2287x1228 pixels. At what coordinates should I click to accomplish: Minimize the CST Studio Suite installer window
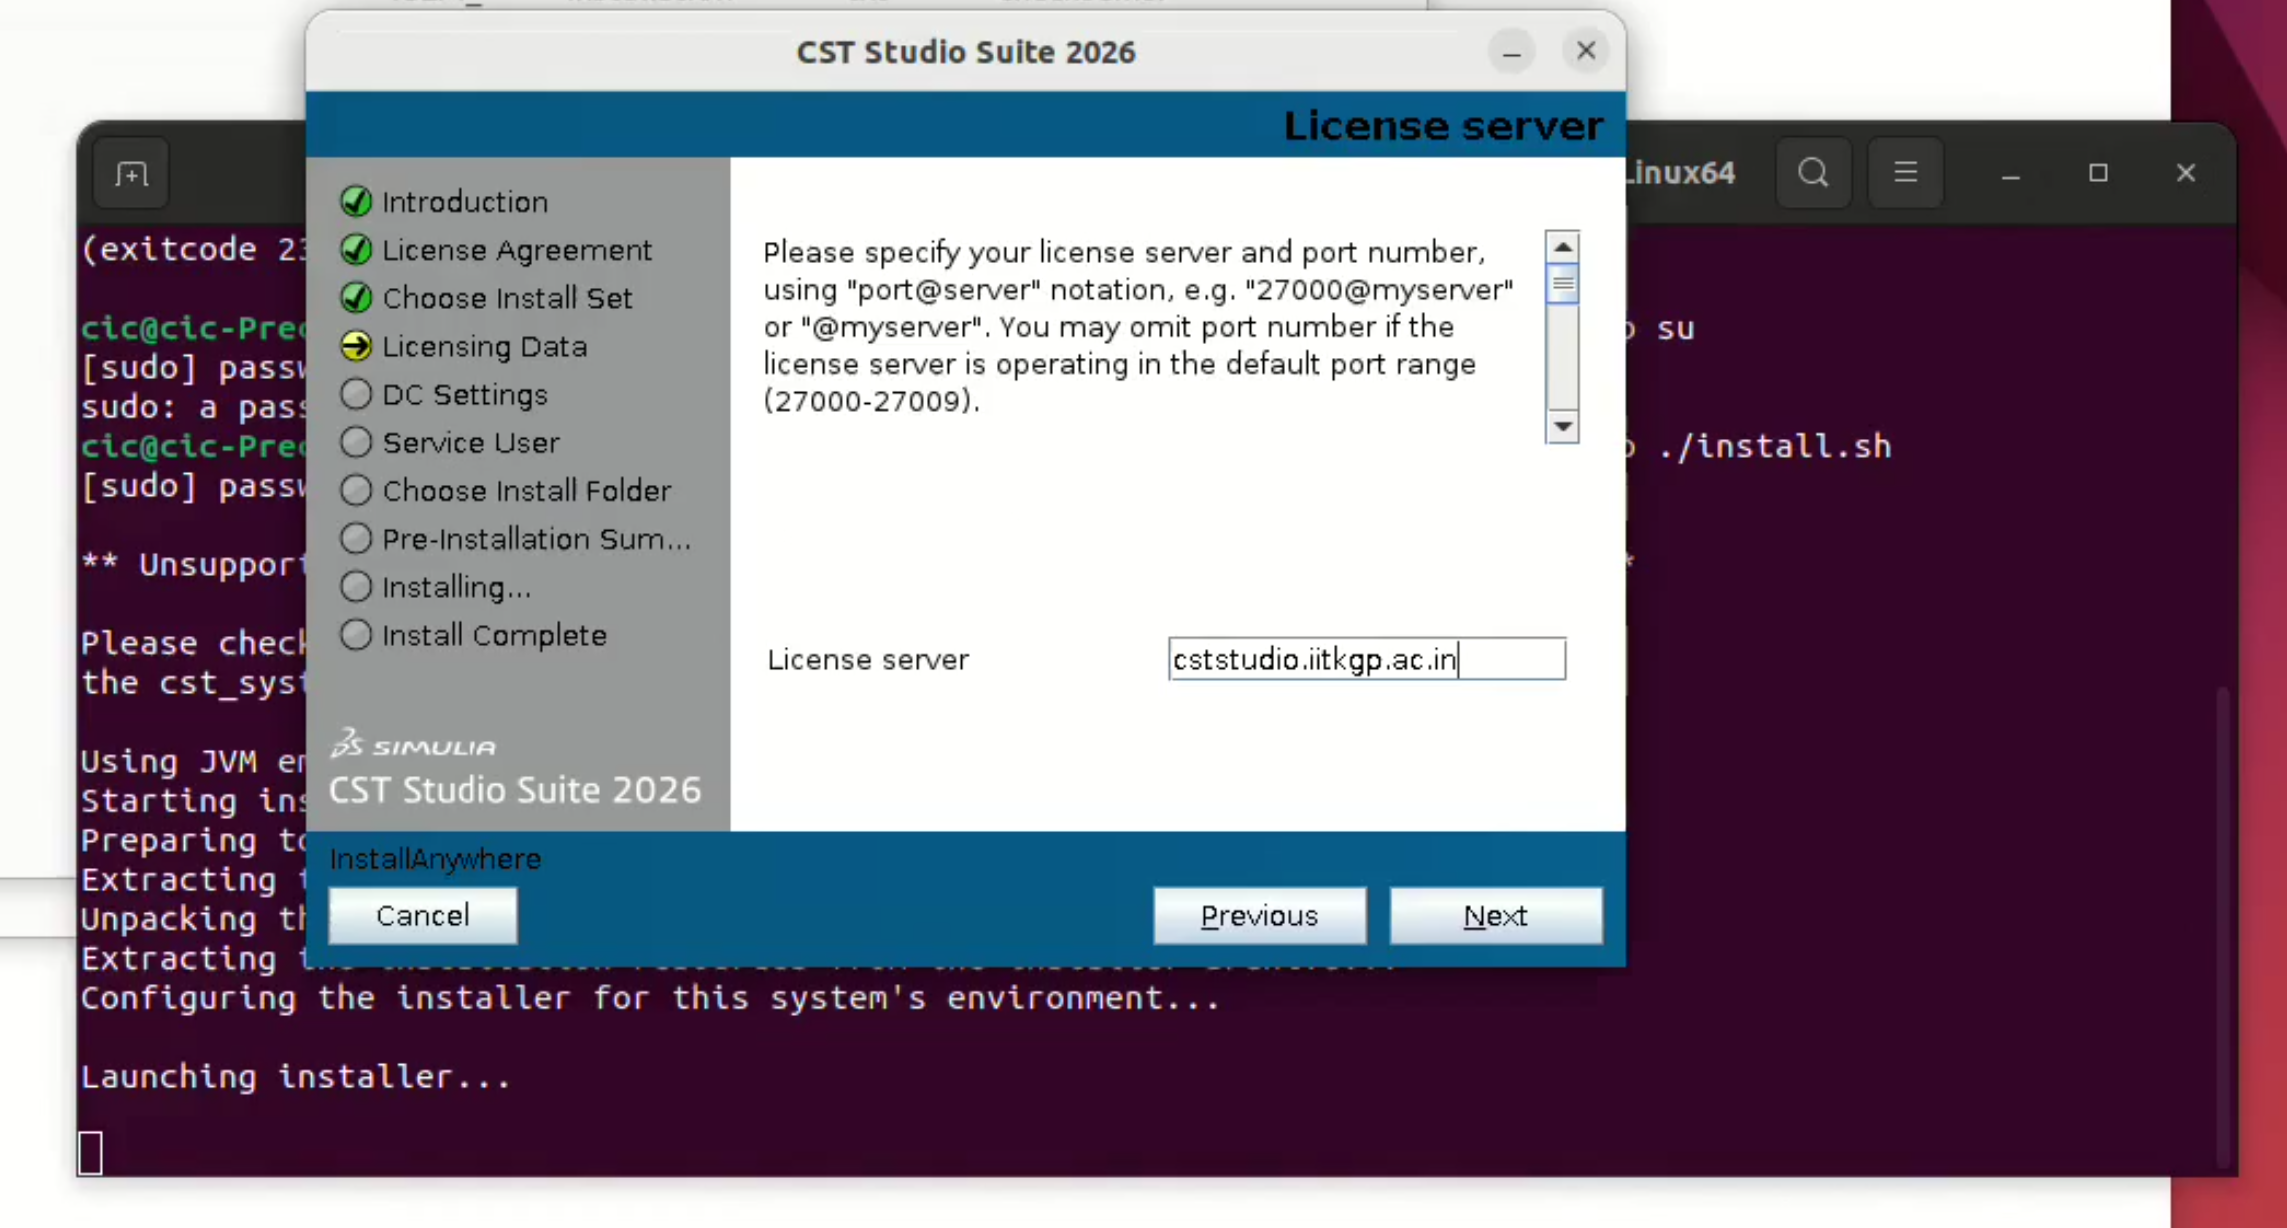click(1511, 51)
